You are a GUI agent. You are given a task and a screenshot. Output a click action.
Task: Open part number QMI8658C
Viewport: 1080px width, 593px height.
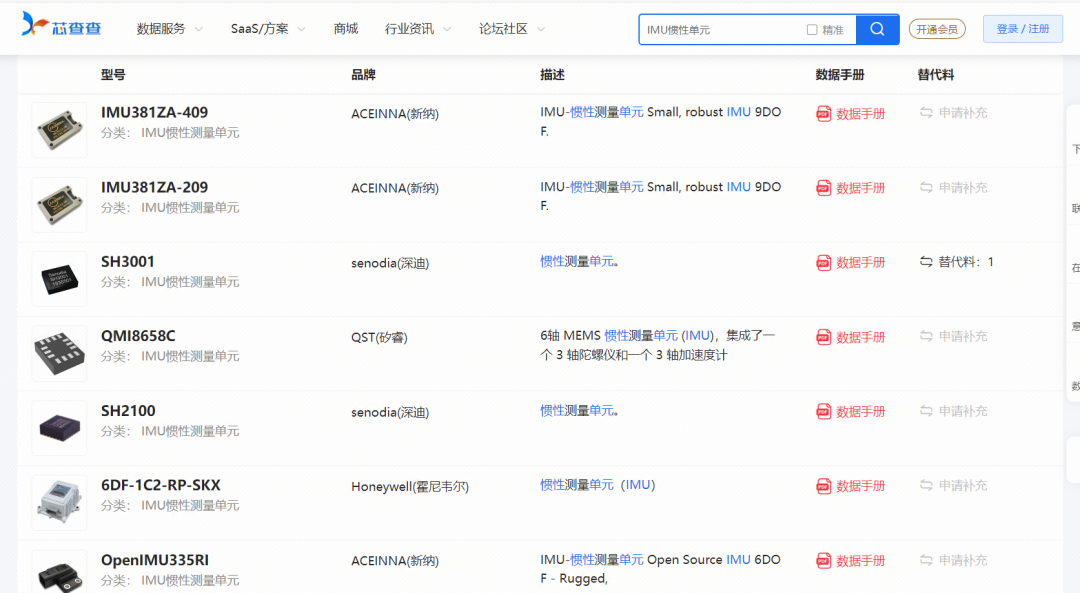(138, 336)
